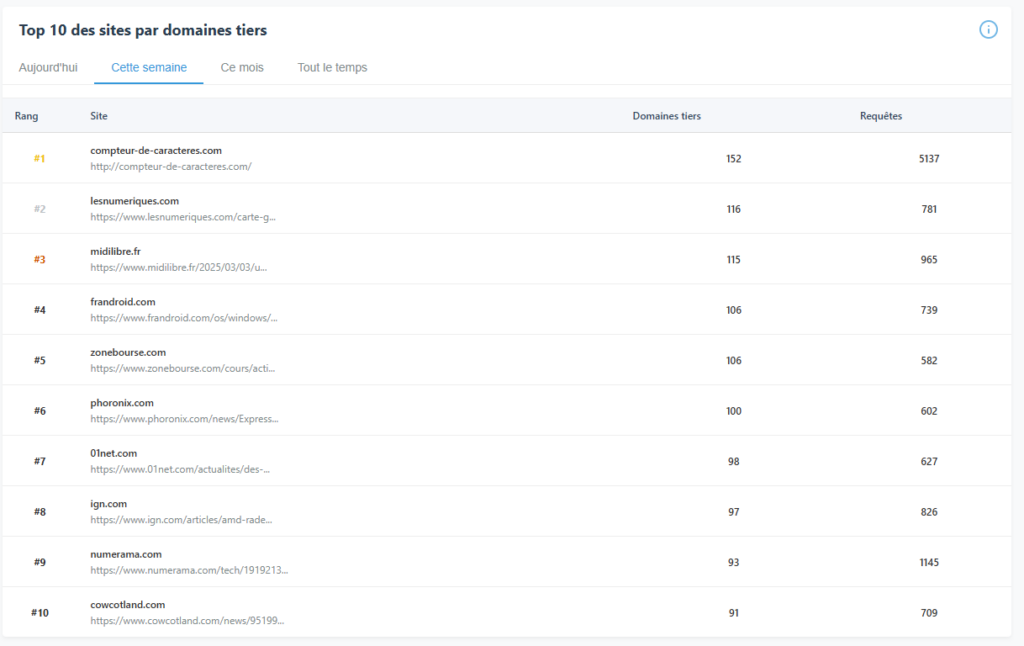
Task: Click the 93 domaines tiers value
Action: [x=733, y=562]
